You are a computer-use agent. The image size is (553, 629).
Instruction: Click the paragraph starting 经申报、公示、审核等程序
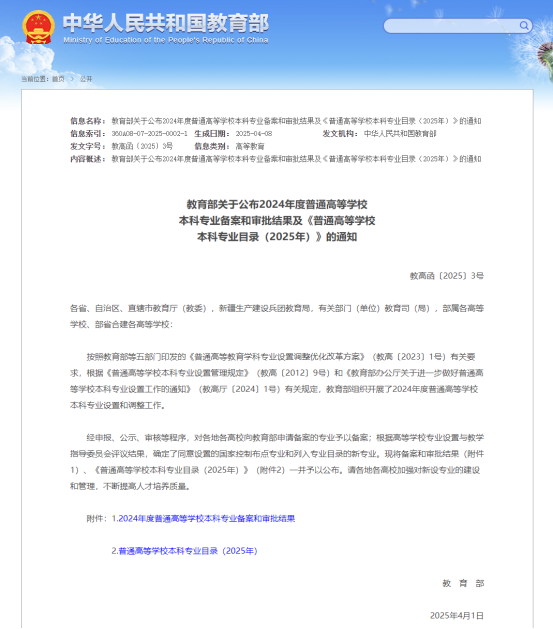(277, 462)
